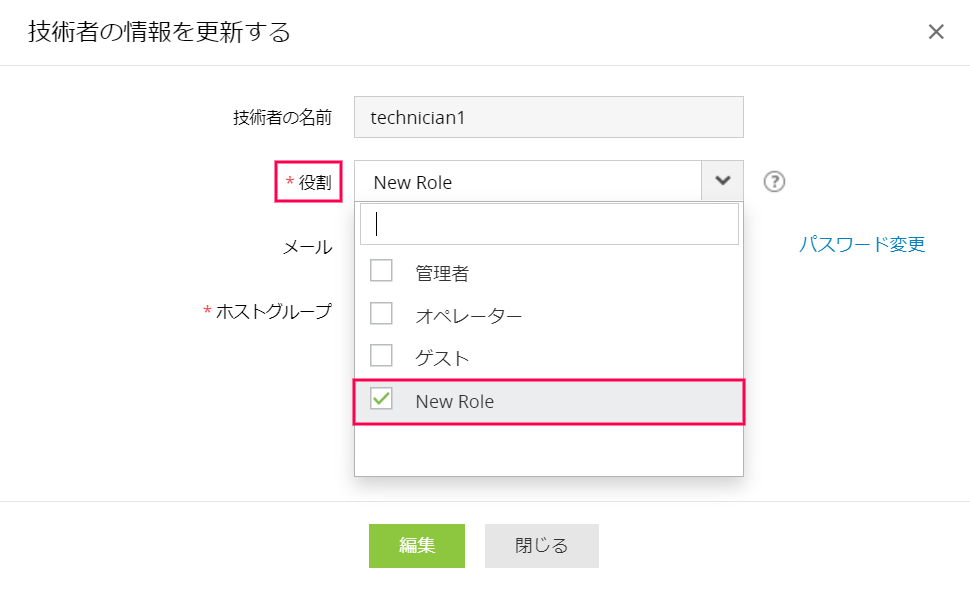Screen dimensions: 970x589
Task: Check the ゲスト checkbox
Action: tap(381, 356)
